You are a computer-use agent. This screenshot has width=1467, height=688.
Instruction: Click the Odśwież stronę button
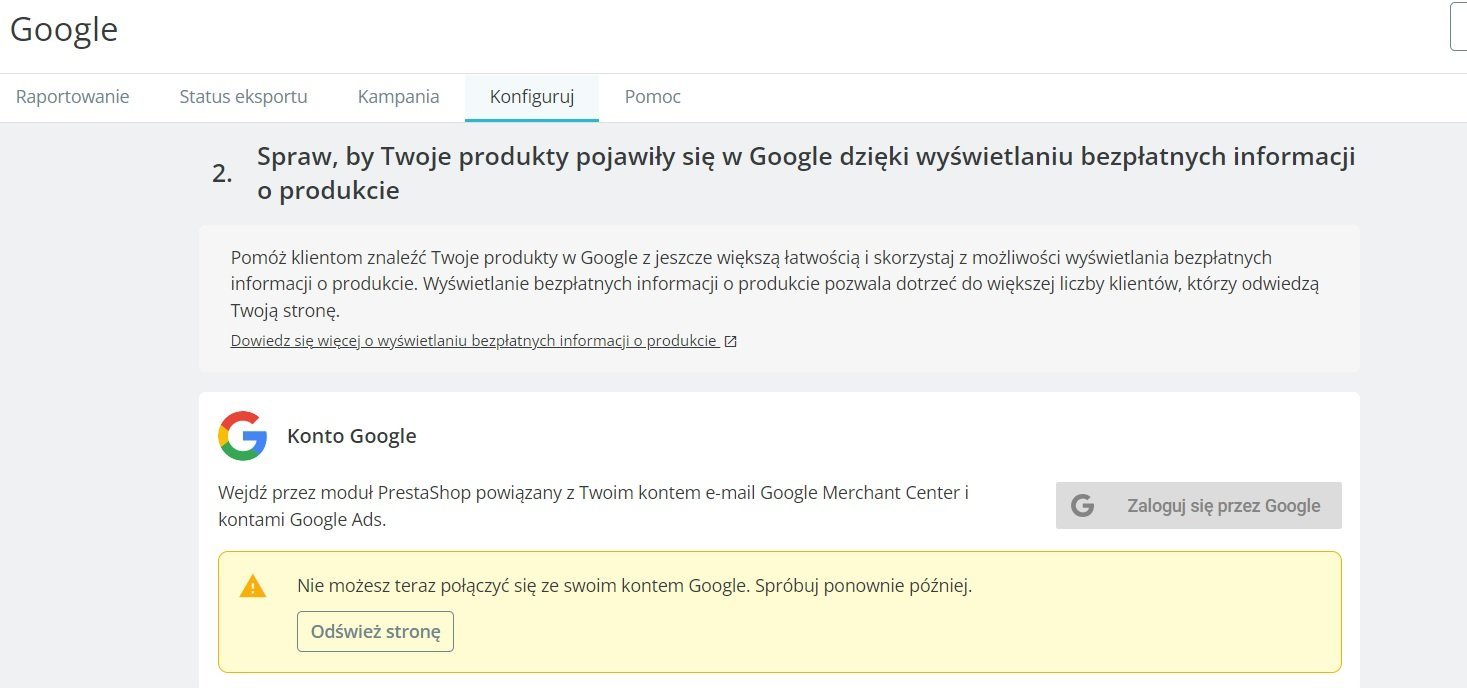pyautogui.click(x=375, y=632)
